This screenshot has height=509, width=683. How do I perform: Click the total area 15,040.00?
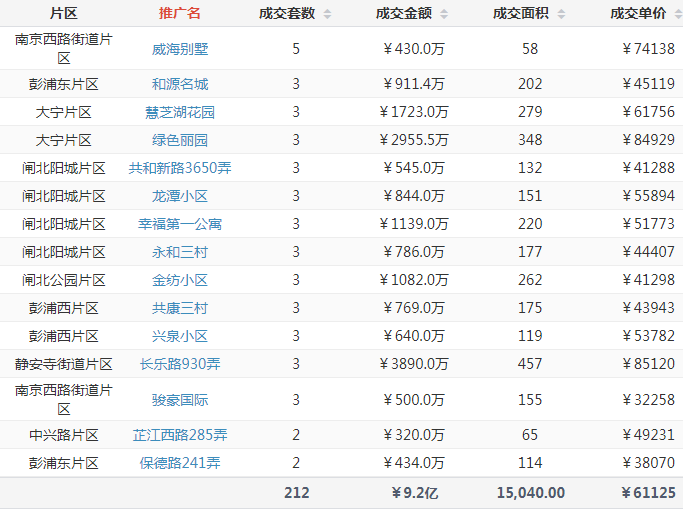click(x=531, y=492)
